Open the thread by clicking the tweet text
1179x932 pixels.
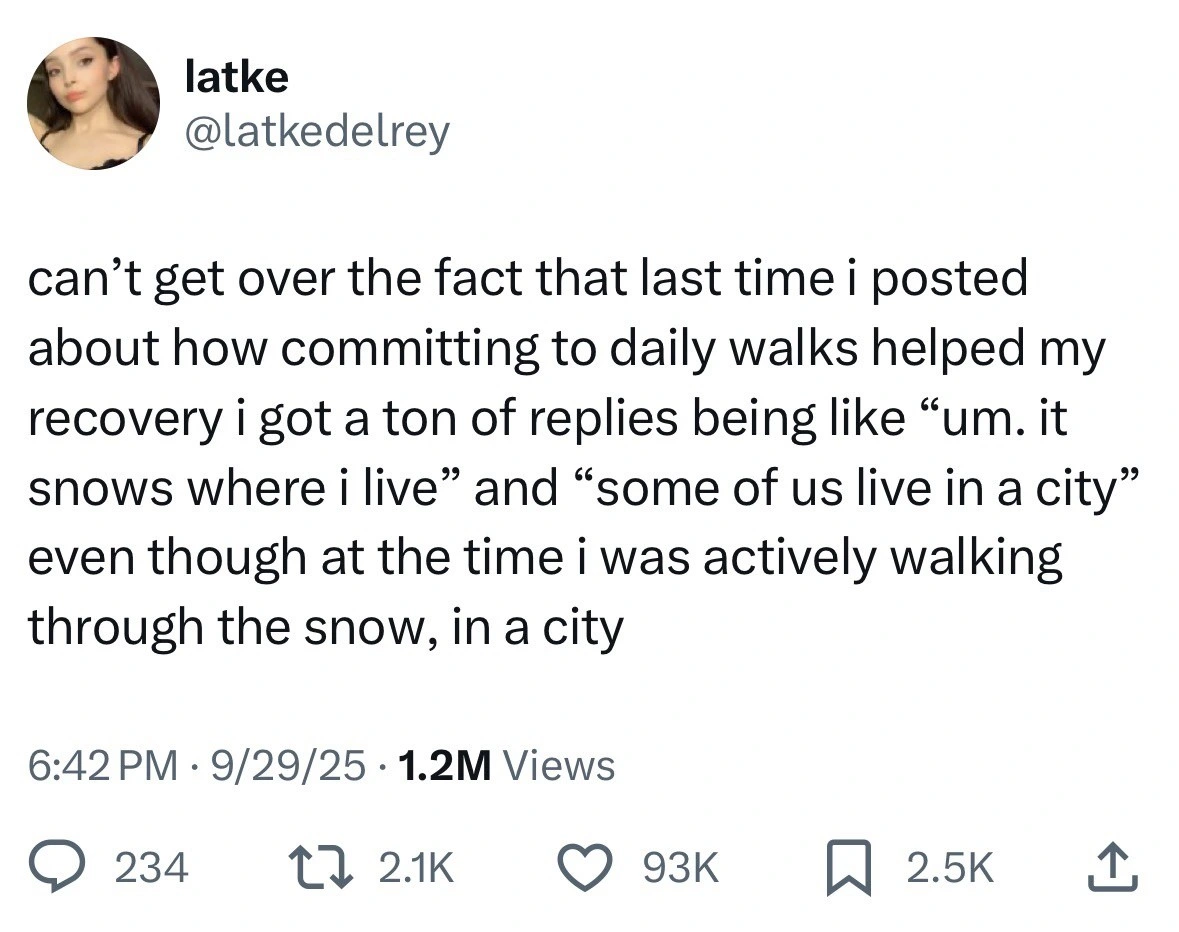pyautogui.click(x=570, y=450)
